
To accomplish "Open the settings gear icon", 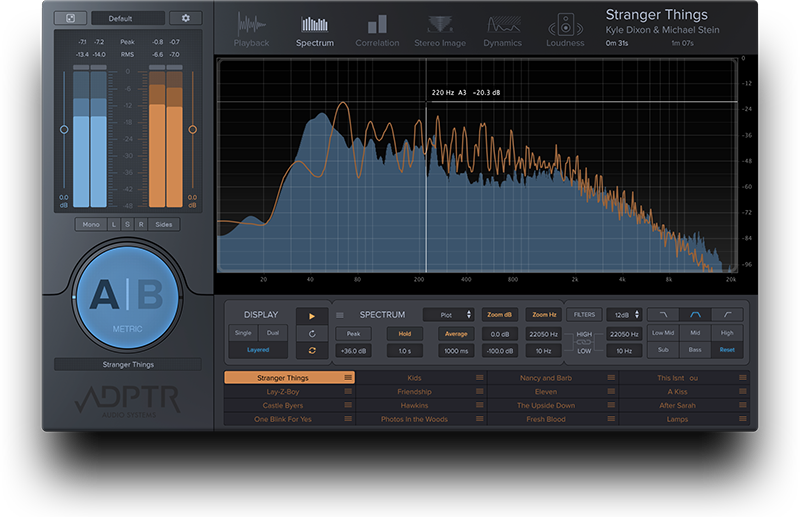I will 185,18.
